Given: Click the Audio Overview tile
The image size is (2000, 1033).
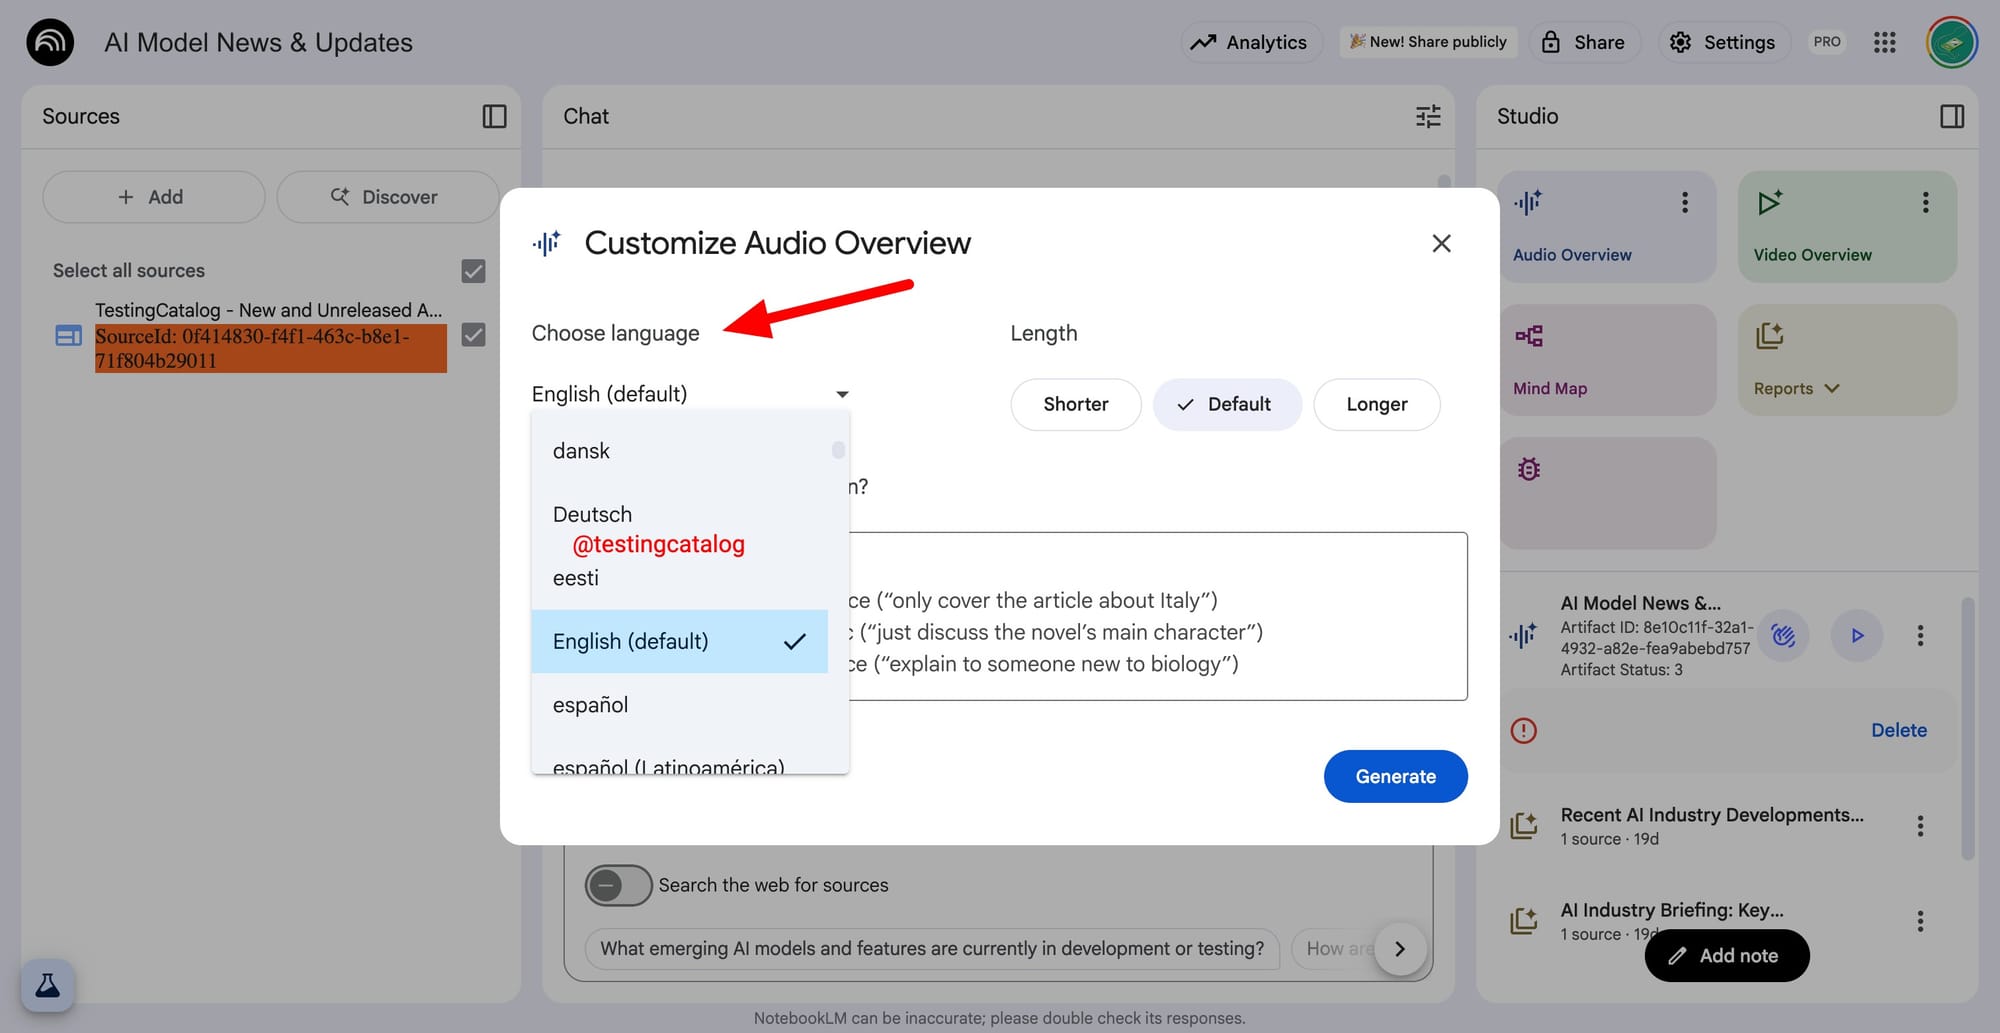Looking at the screenshot, I should pyautogui.click(x=1607, y=226).
